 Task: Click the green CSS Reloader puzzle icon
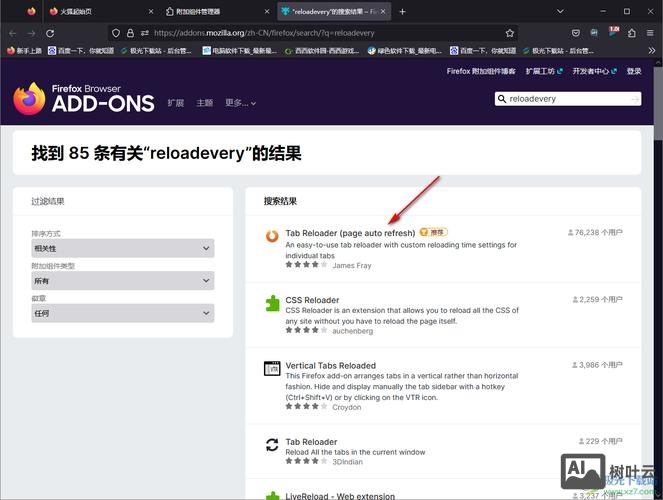coord(272,303)
